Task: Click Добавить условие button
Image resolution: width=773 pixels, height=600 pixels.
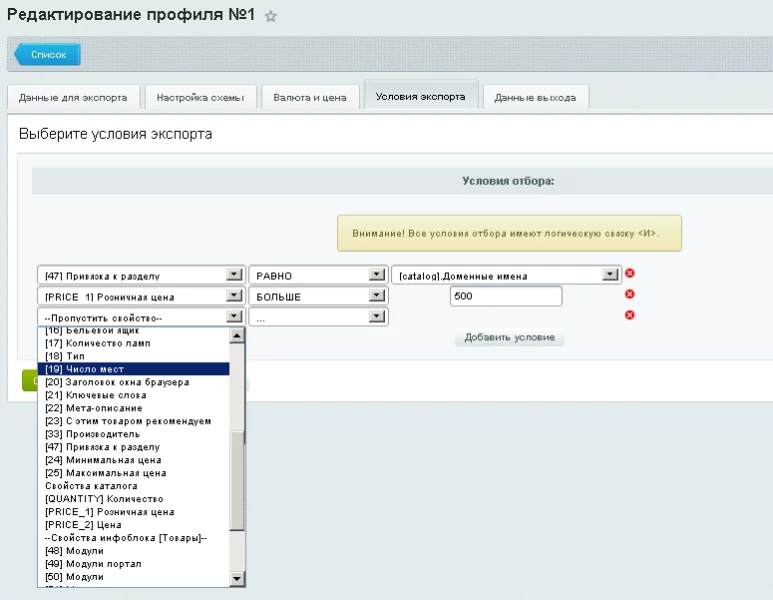Action: 510,338
